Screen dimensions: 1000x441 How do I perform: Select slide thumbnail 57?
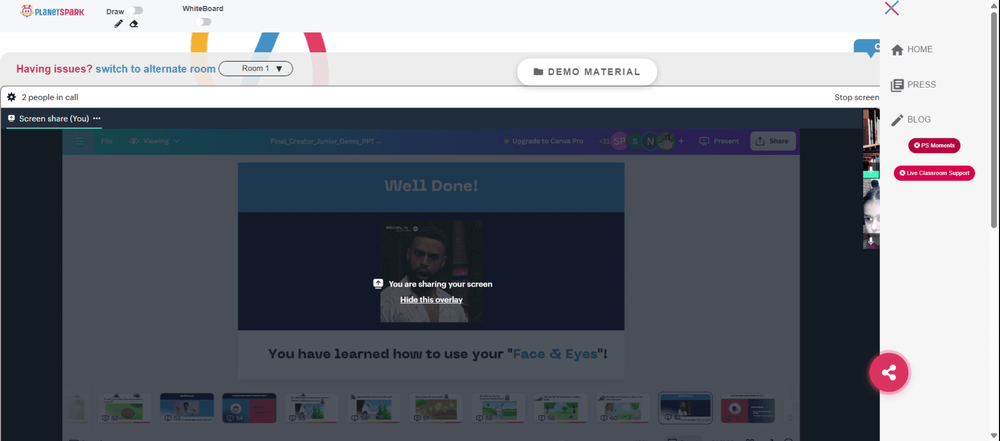point(436,407)
